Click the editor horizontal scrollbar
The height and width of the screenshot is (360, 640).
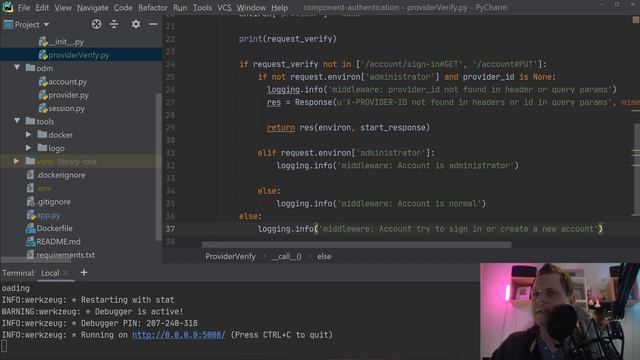[356, 244]
